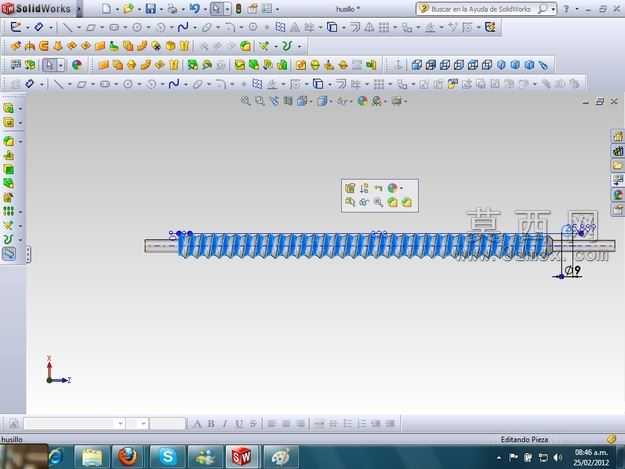Click the Rapid Sketch icon ending the upper sketch toolbar
The image size is (625, 469).
(490, 27)
